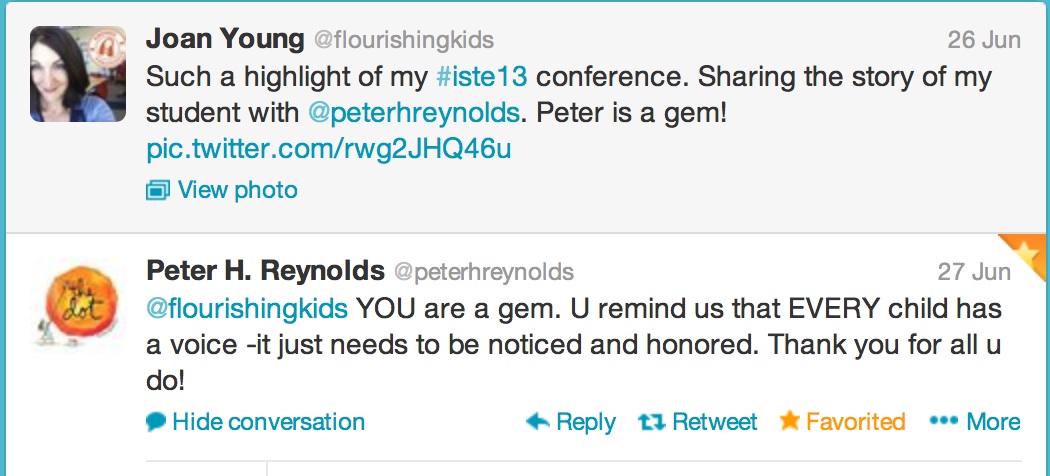
Task: Click the Reply arrow icon
Action: 537,422
